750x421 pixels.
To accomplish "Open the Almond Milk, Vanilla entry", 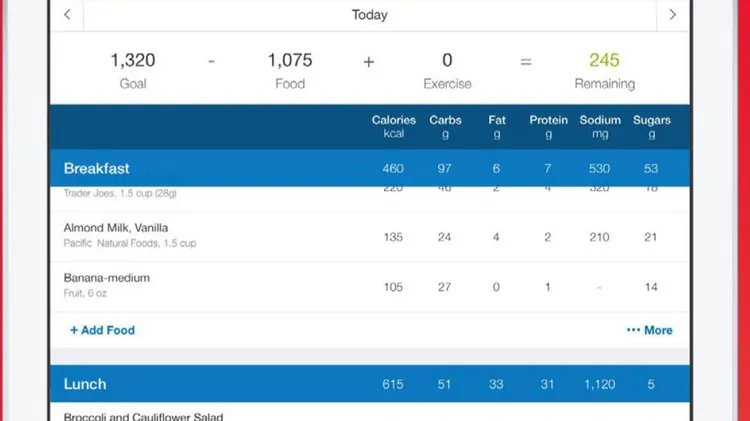I will (x=370, y=236).
